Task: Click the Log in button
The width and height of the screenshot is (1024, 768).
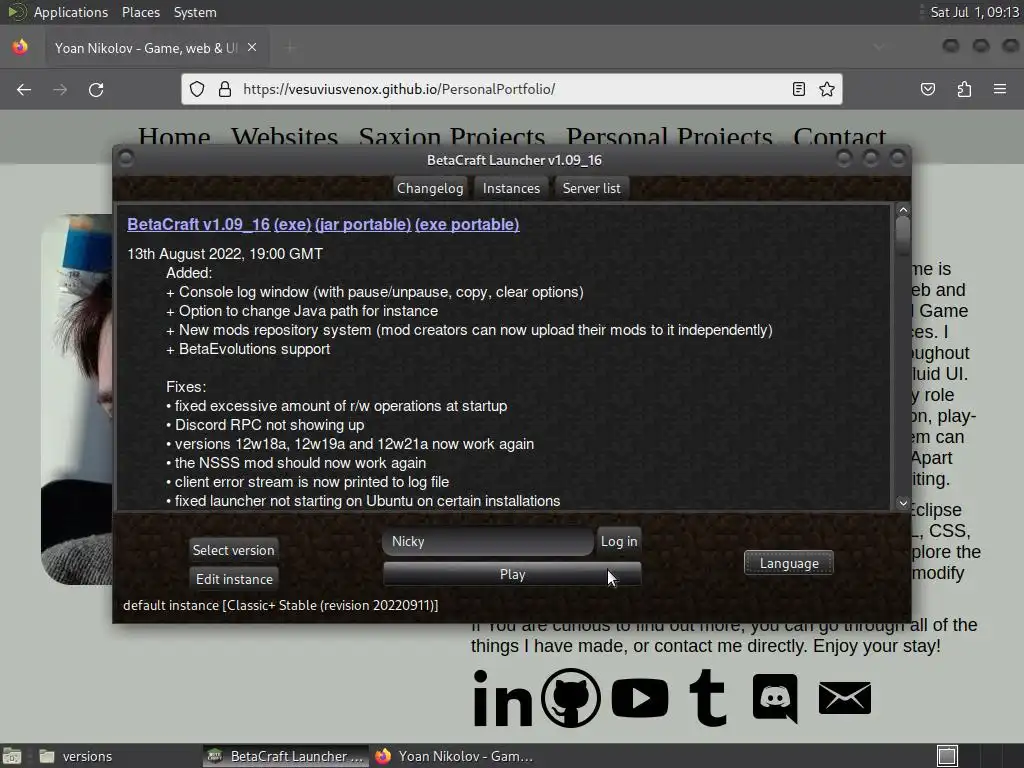Action: point(619,541)
